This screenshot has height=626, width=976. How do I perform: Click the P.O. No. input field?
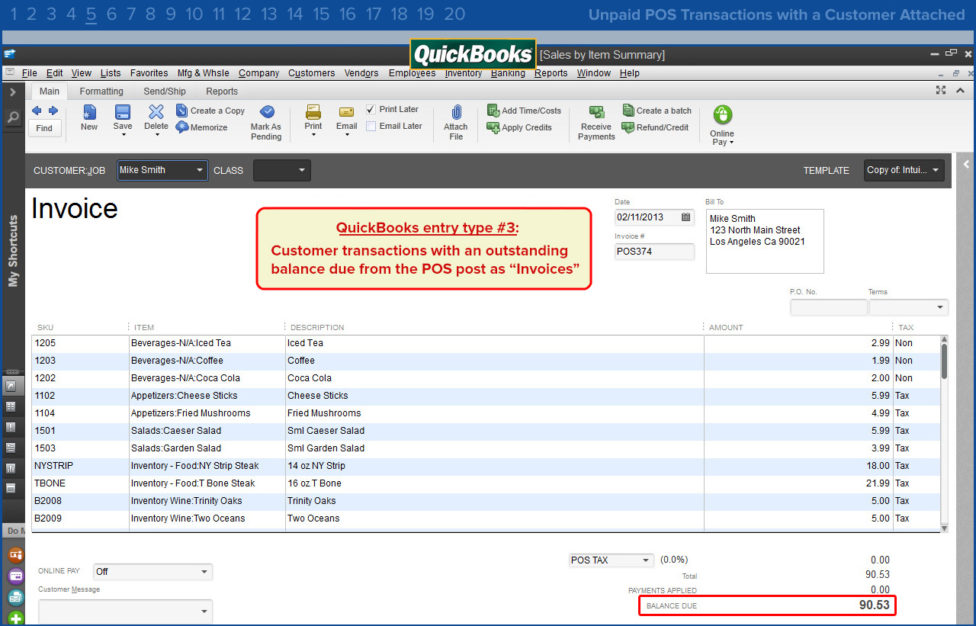(x=828, y=307)
